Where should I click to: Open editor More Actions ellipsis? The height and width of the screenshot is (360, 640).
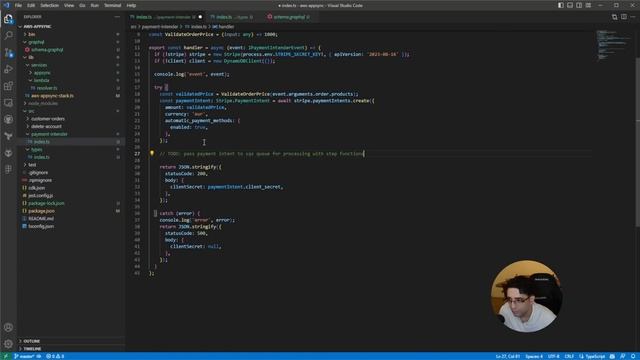coord(633,17)
